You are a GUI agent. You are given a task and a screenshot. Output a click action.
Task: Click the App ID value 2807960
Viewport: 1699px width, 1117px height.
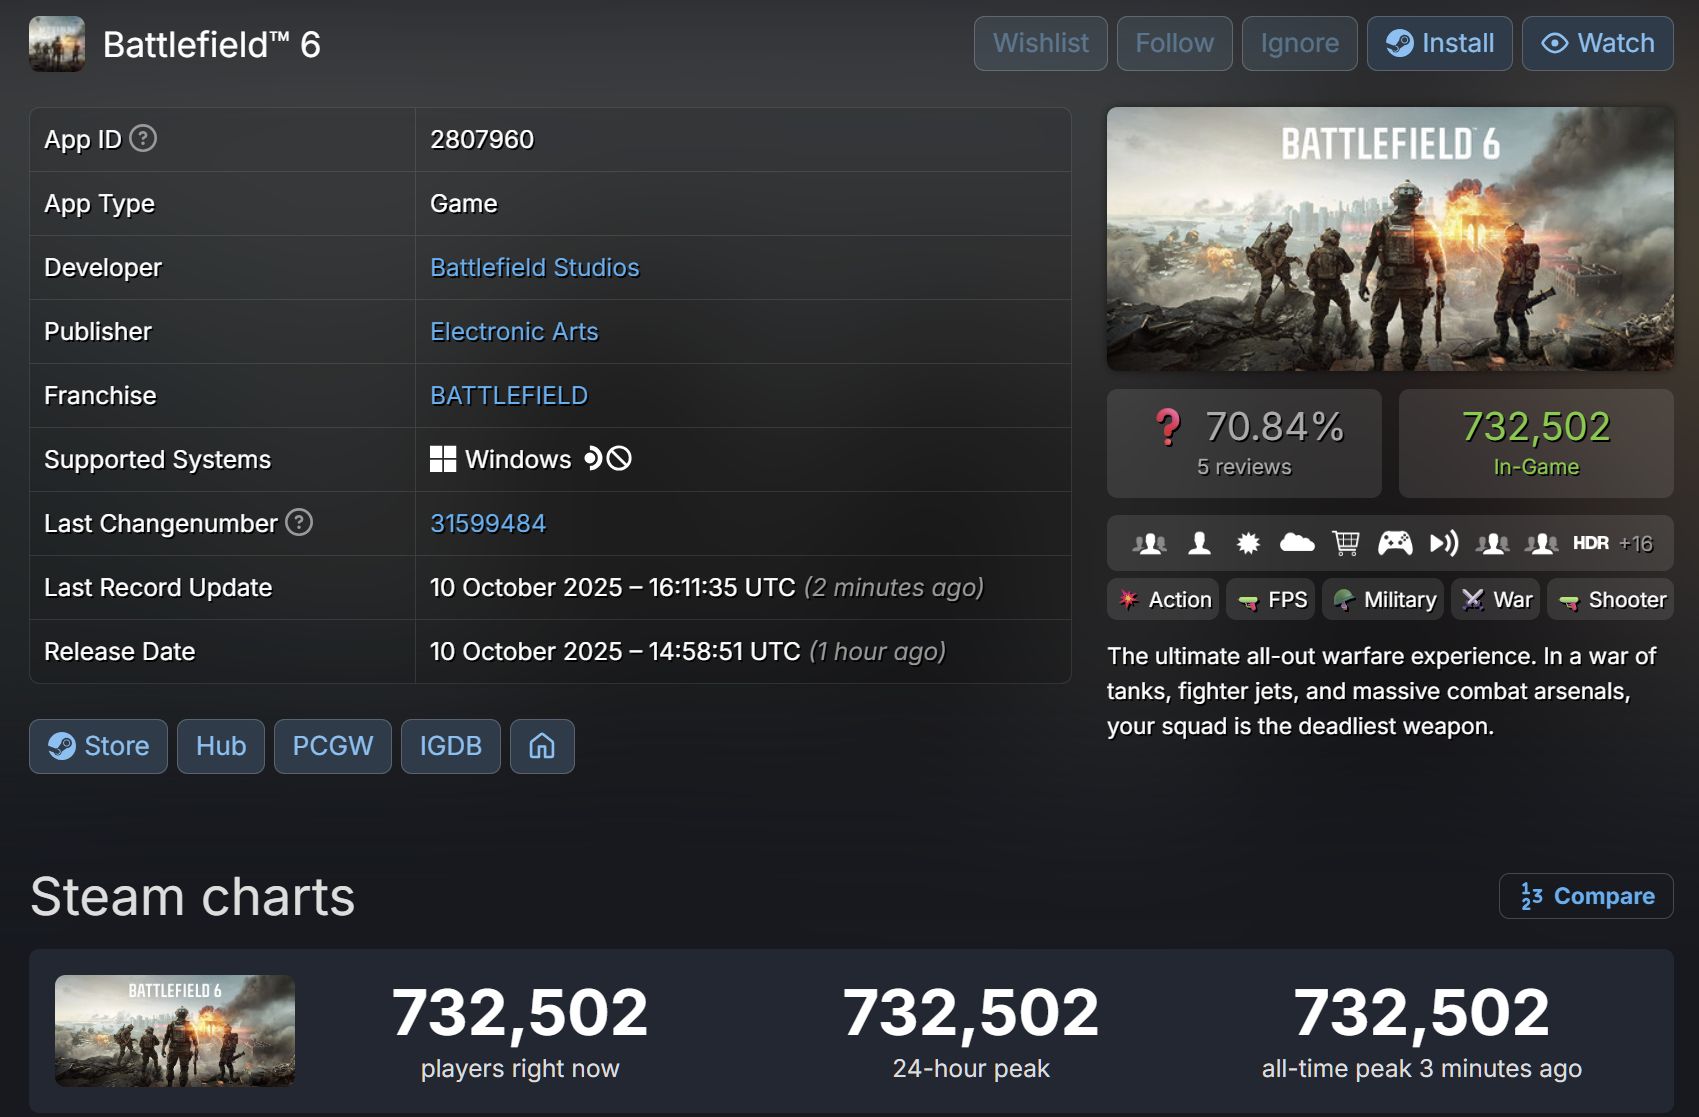[x=482, y=139]
